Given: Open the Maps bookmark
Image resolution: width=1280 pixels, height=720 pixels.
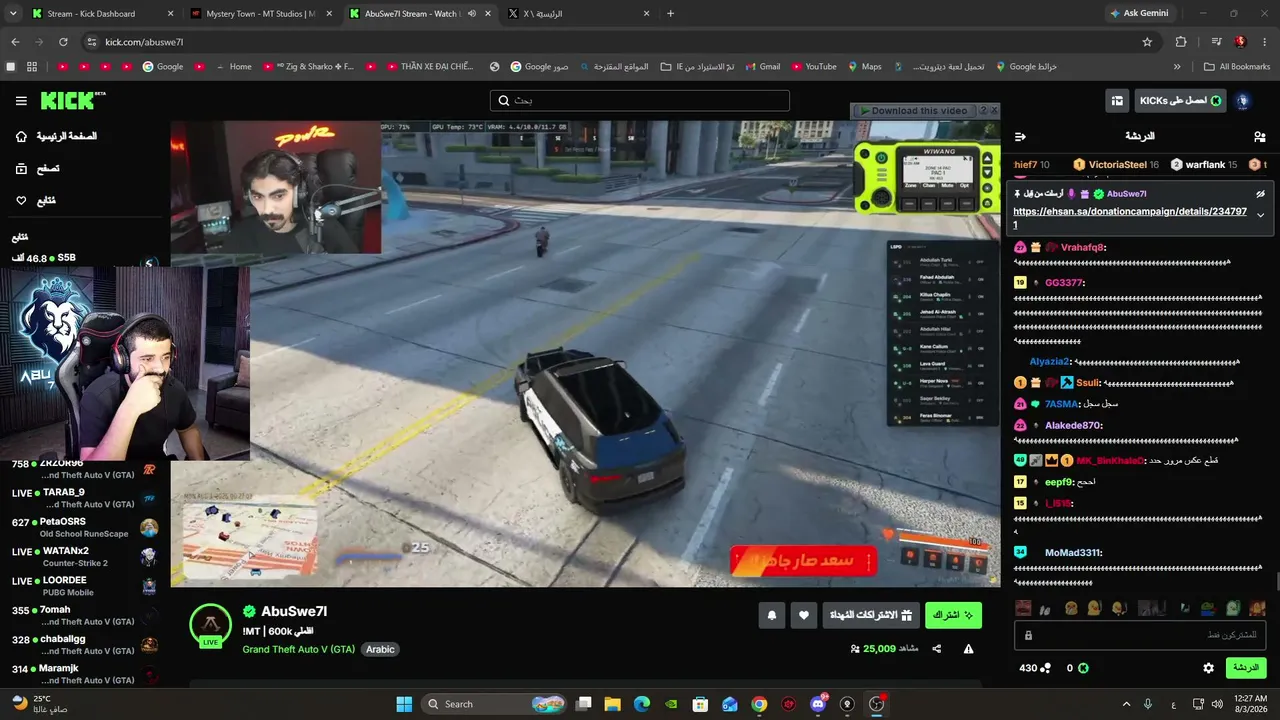Looking at the screenshot, I should [x=865, y=67].
